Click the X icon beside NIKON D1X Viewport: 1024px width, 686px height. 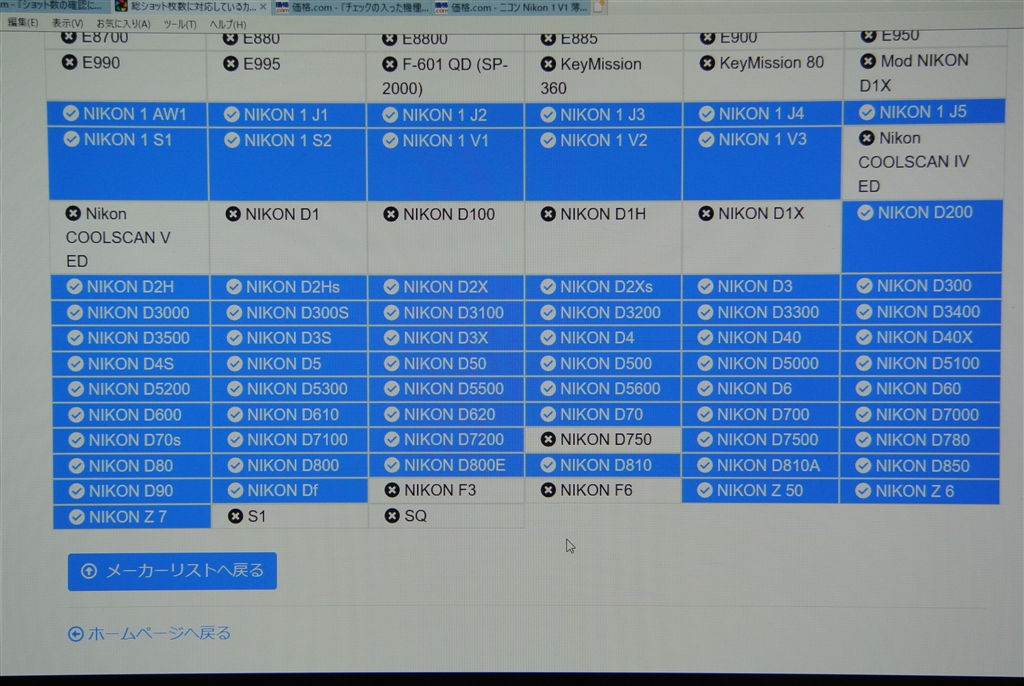[x=706, y=213]
